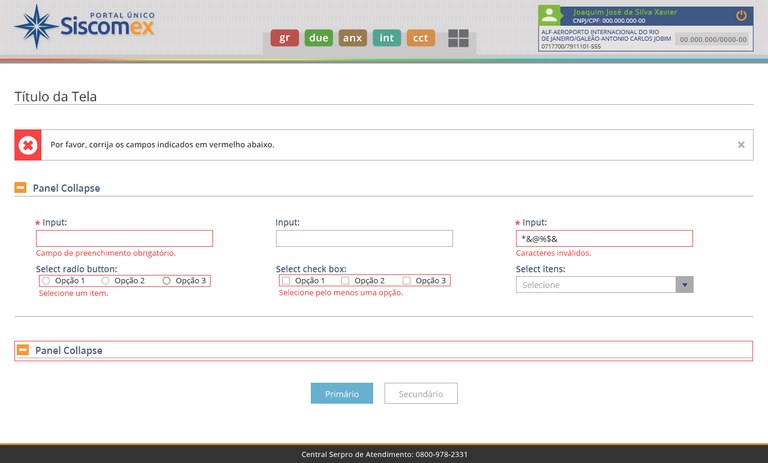
Task: Click the power logout icon
Action: click(741, 15)
